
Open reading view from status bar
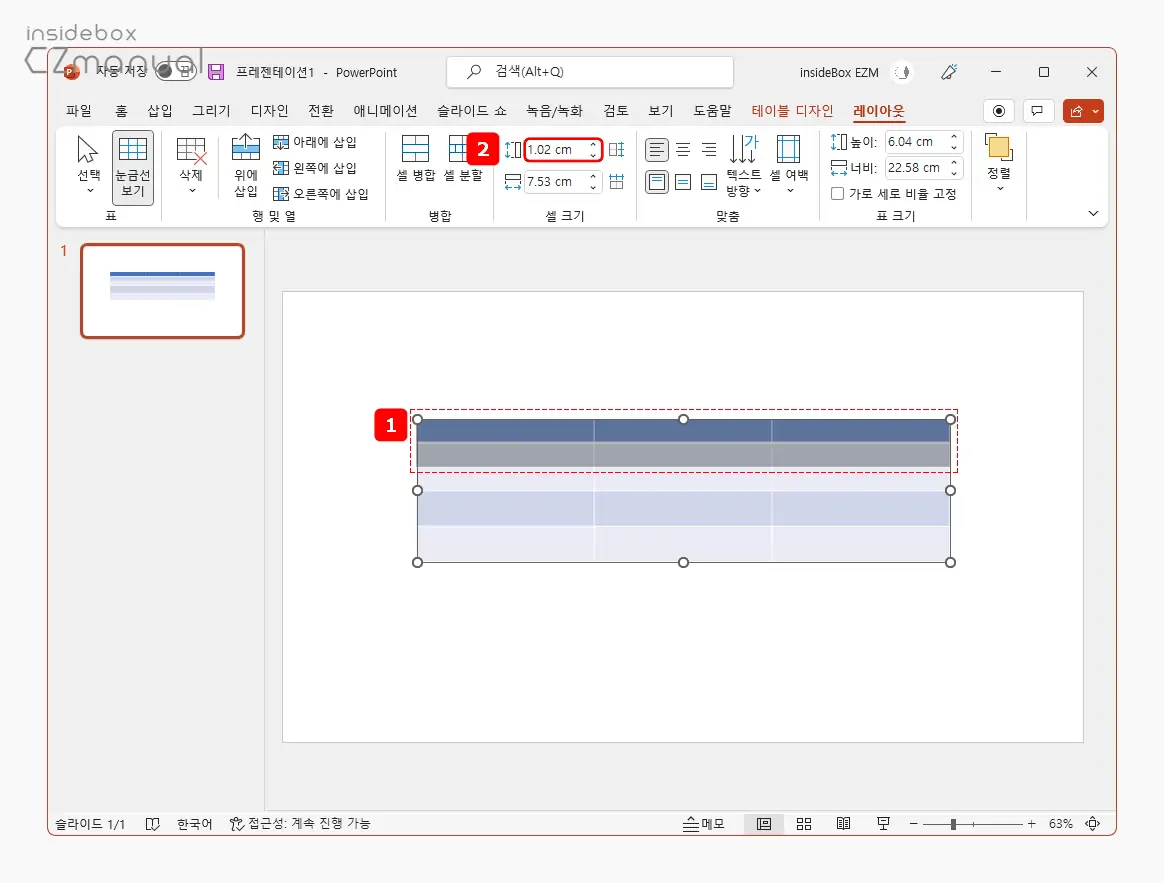pyautogui.click(x=844, y=824)
